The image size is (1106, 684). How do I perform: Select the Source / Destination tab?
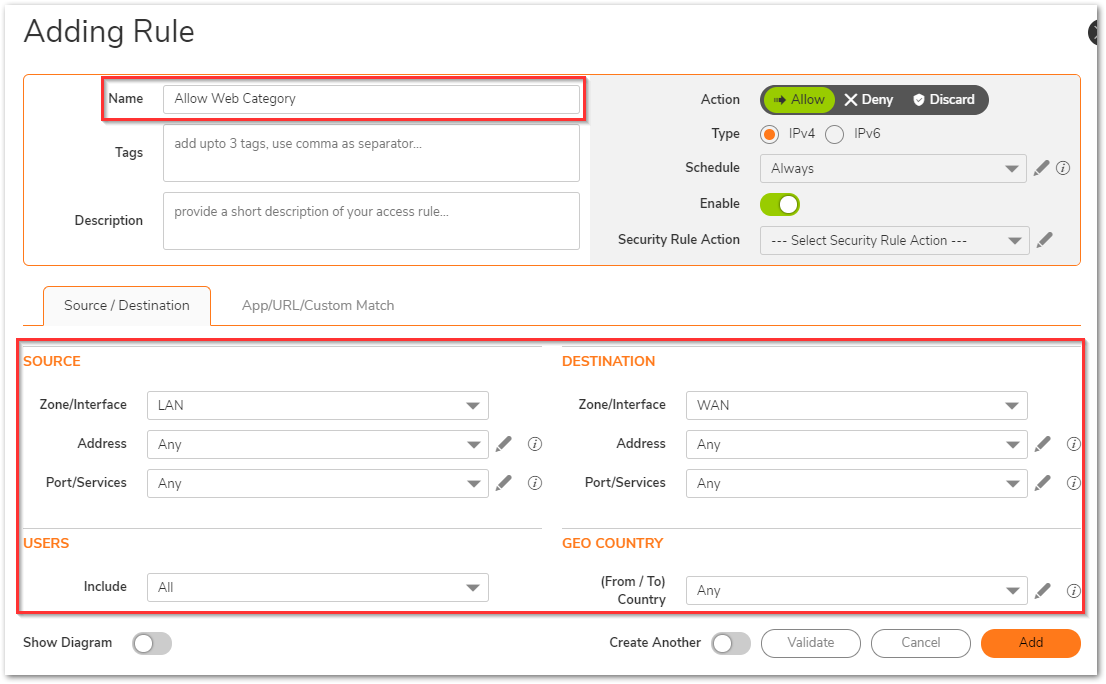click(x=127, y=305)
